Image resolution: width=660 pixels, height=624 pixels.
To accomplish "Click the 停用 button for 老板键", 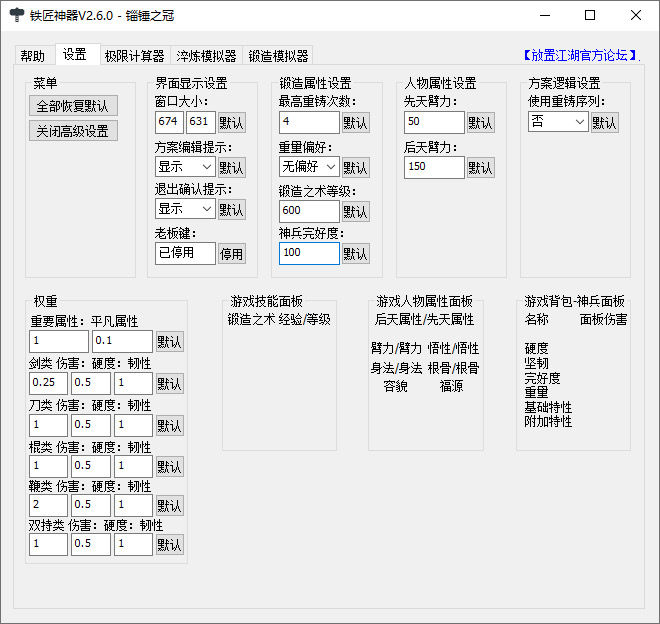I will pyautogui.click(x=232, y=254).
